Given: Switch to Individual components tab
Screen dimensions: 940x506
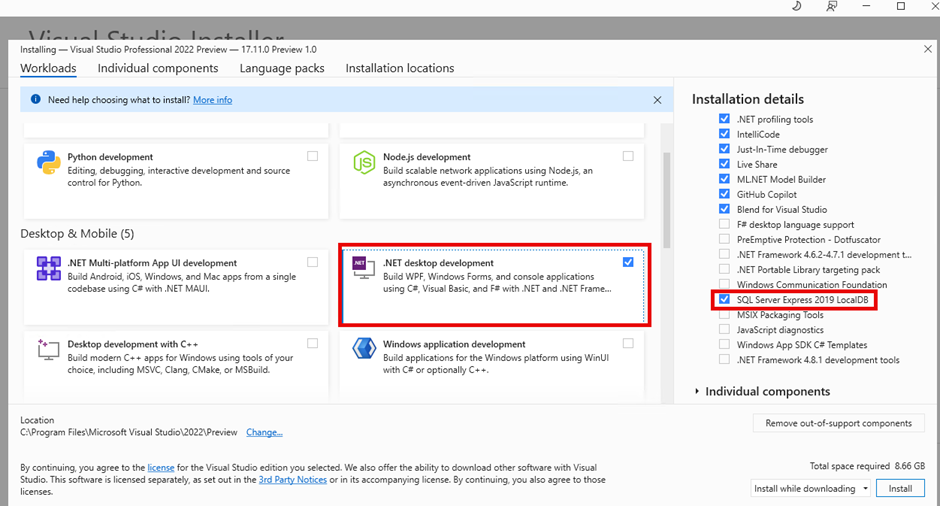Looking at the screenshot, I should [158, 68].
